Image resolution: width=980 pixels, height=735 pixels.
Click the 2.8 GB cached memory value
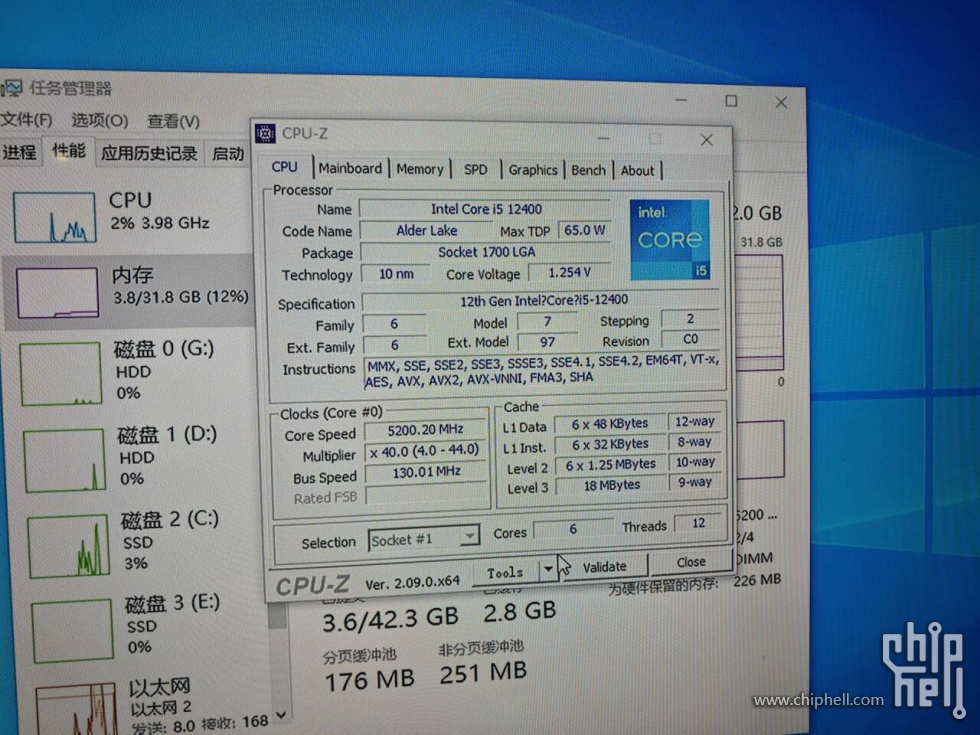(519, 611)
